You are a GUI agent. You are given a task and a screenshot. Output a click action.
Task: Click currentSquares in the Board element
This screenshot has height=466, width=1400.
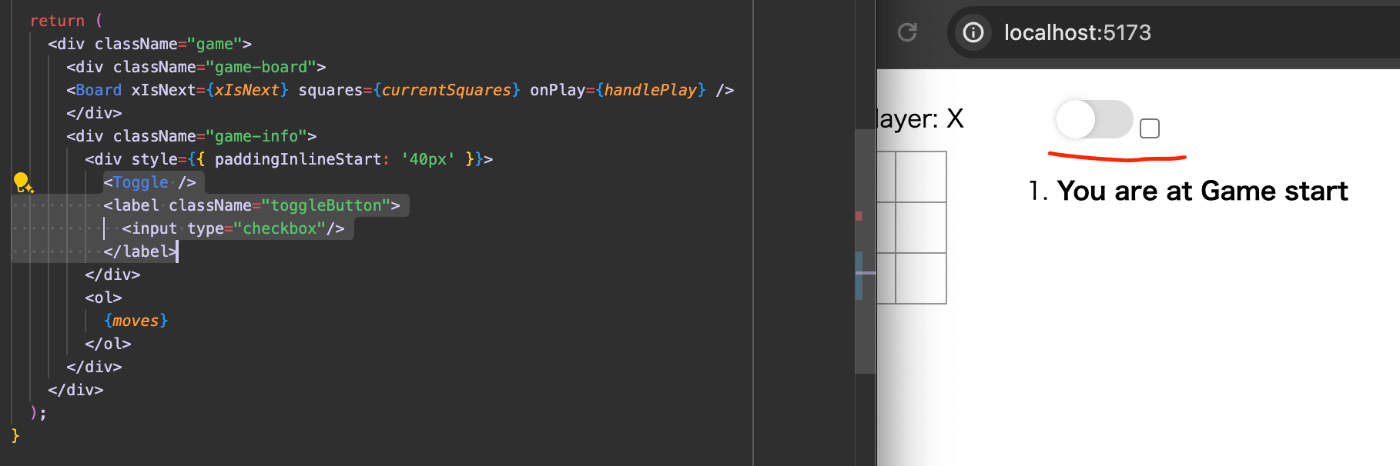[449, 90]
